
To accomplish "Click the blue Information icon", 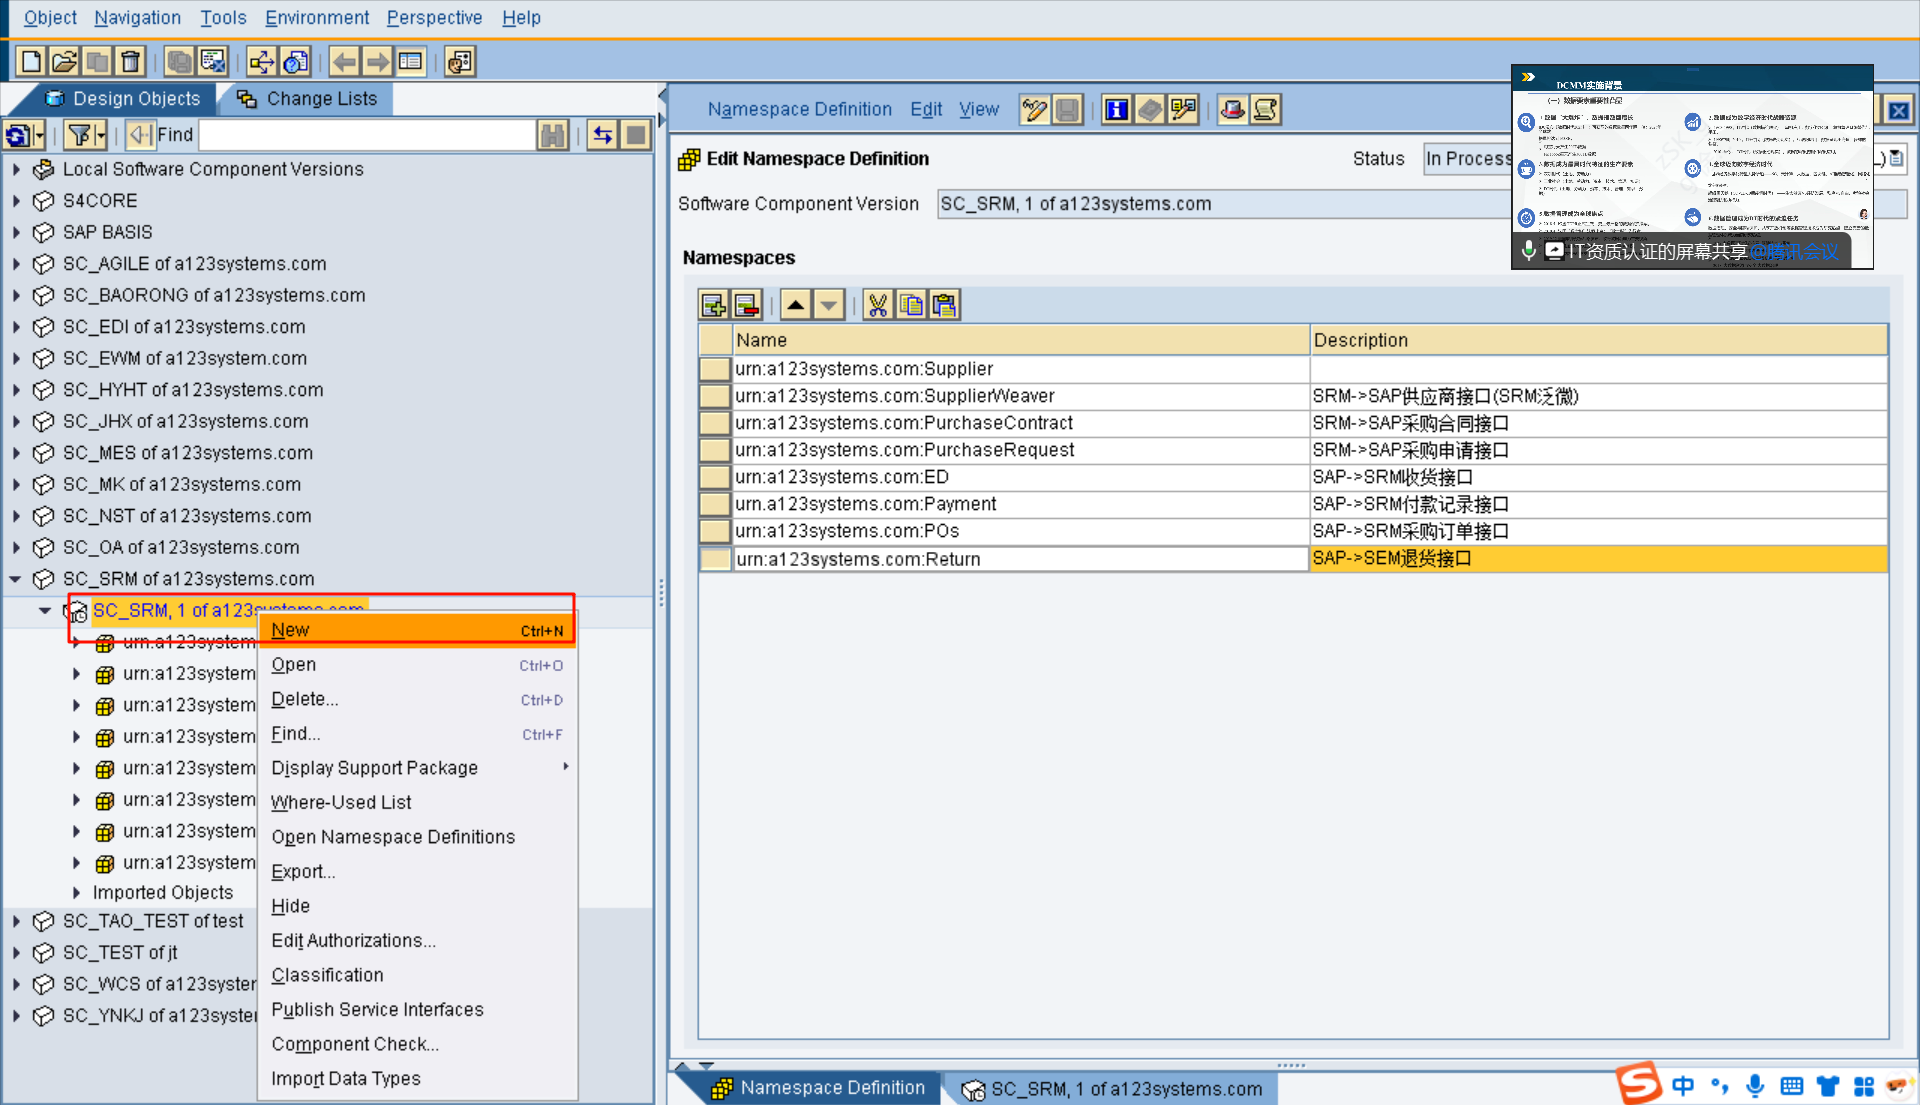I will pos(1117,110).
